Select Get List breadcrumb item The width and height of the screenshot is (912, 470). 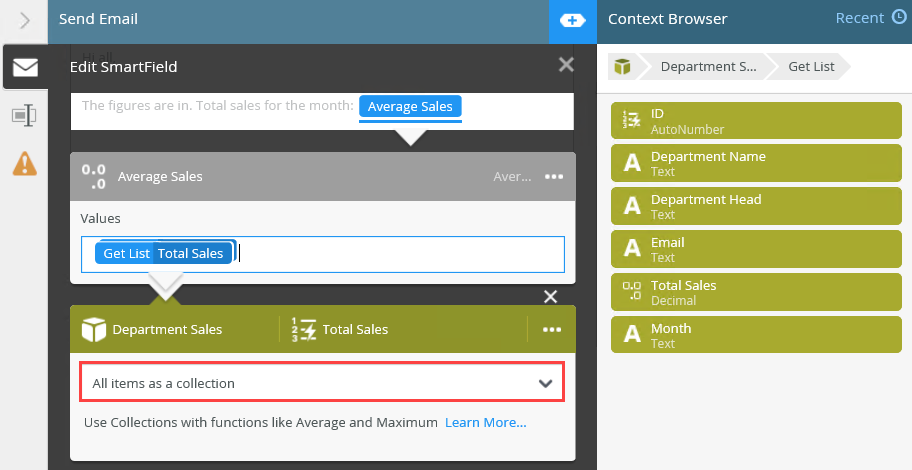pos(811,67)
